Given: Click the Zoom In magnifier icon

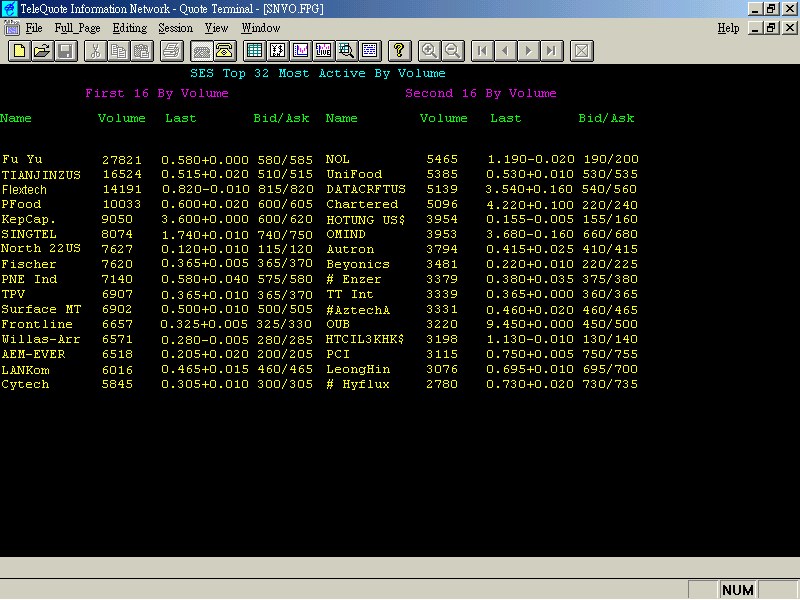Looking at the screenshot, I should (x=429, y=51).
